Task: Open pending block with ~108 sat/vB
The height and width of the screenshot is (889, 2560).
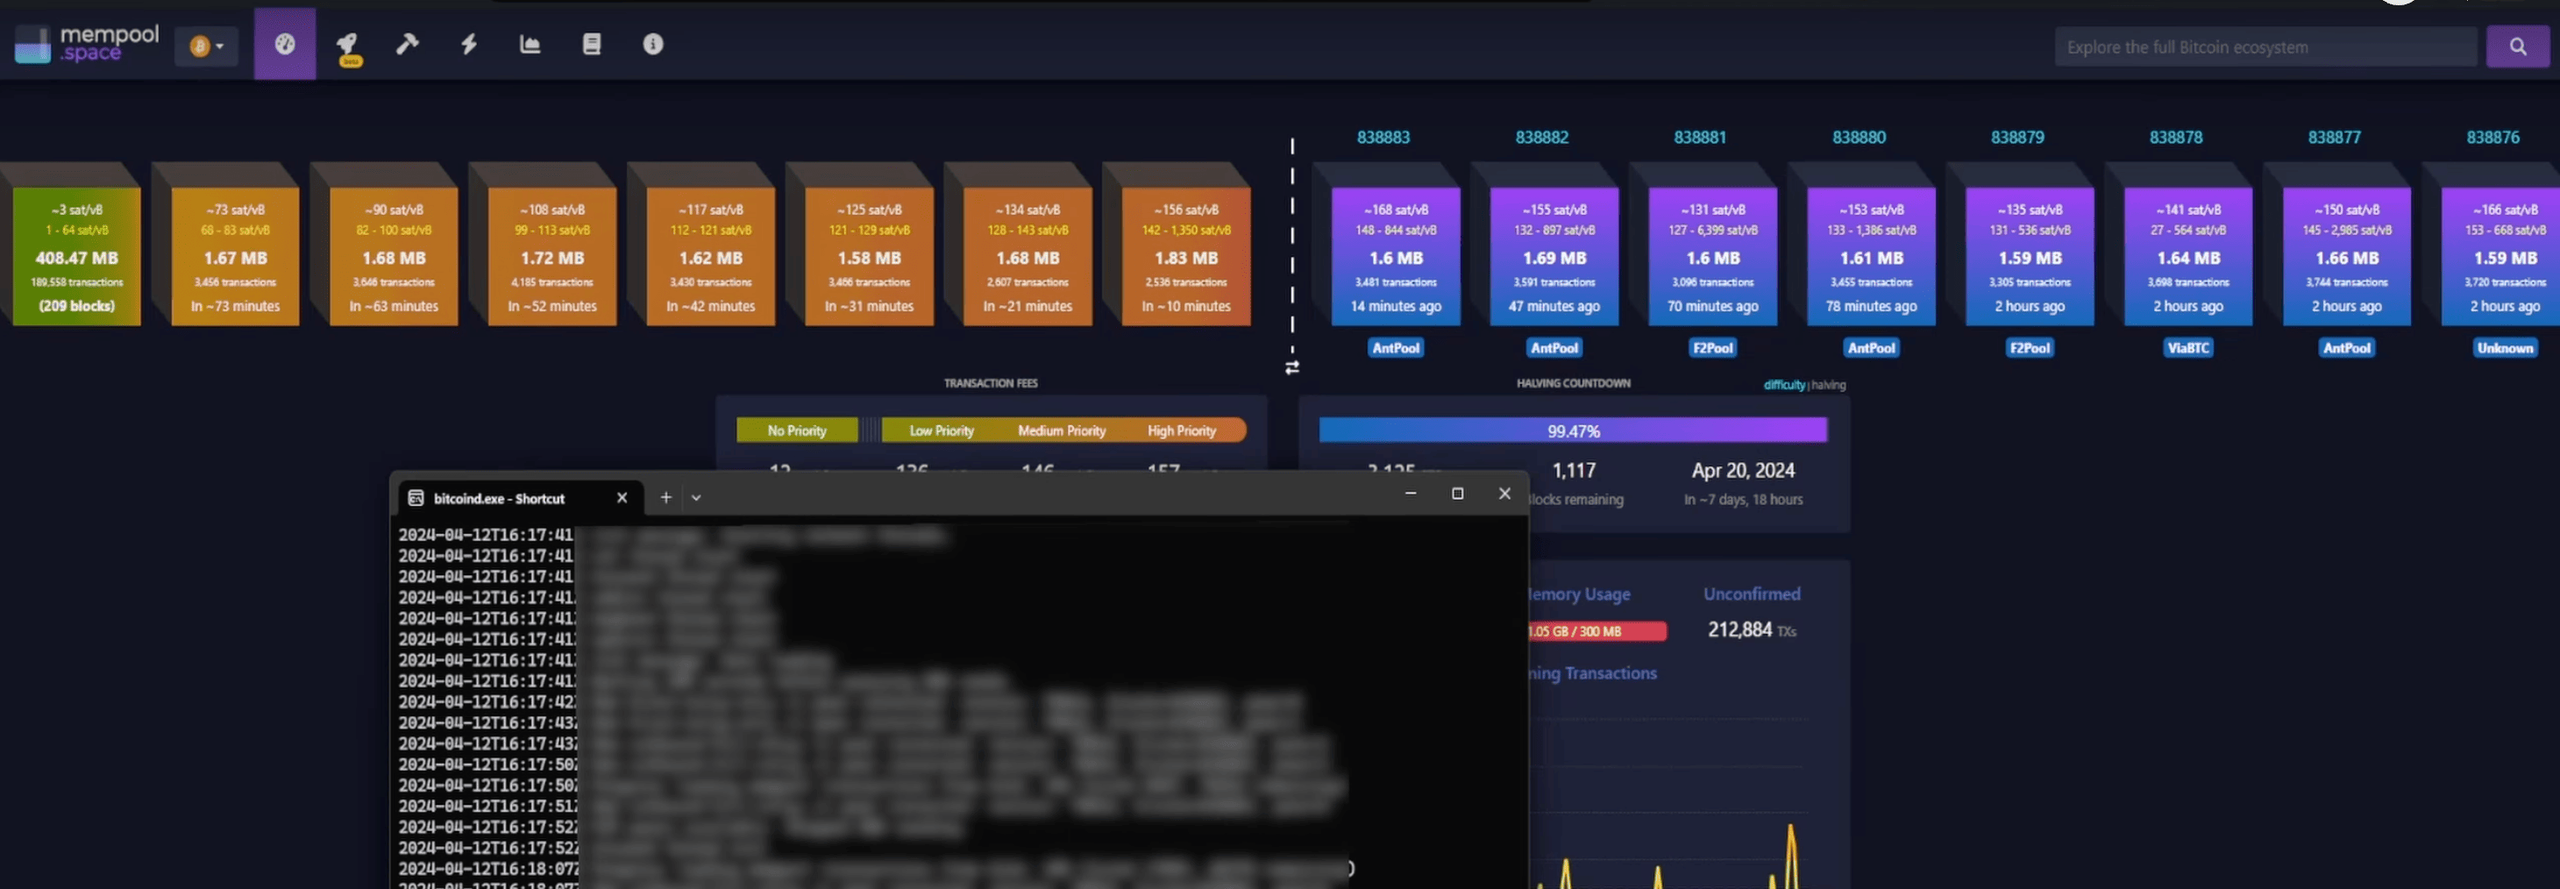Action: point(552,256)
